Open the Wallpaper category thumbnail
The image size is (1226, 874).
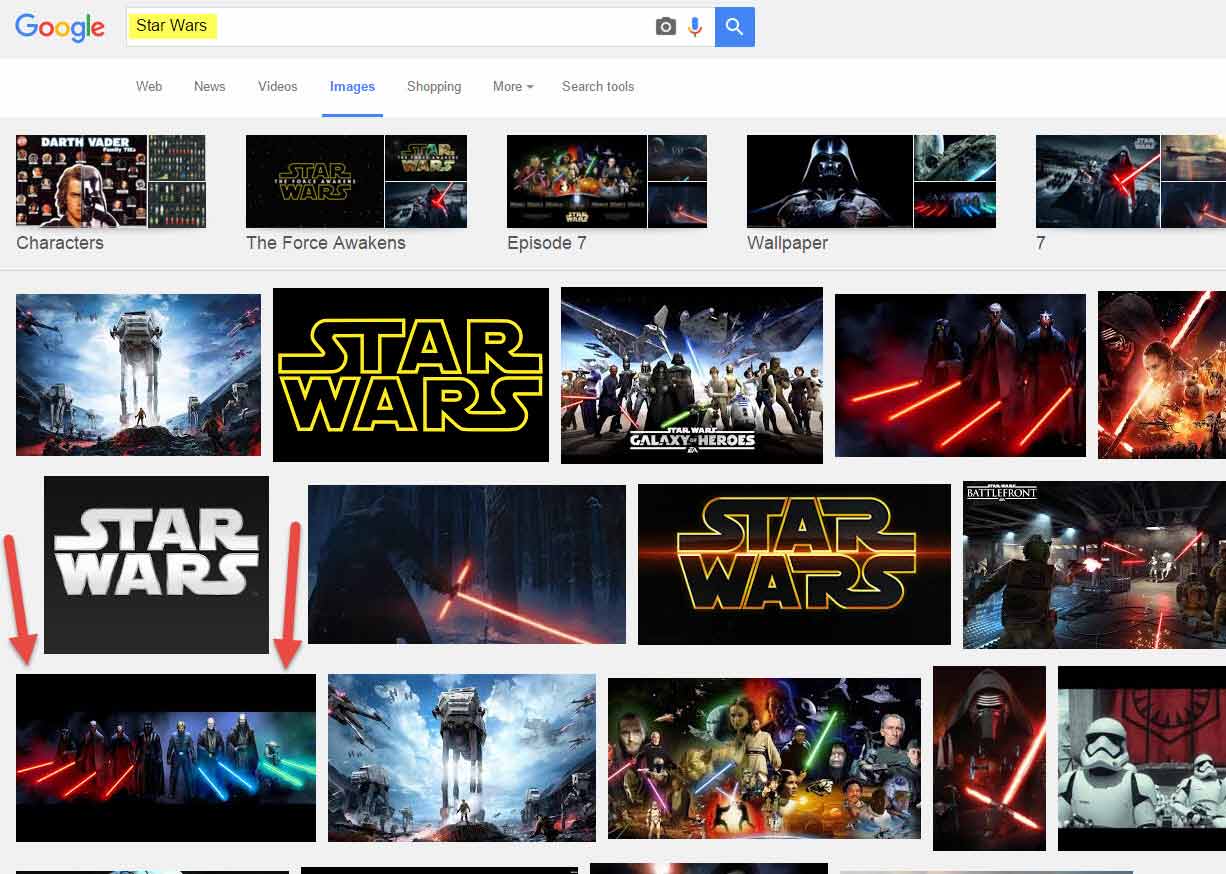[871, 181]
